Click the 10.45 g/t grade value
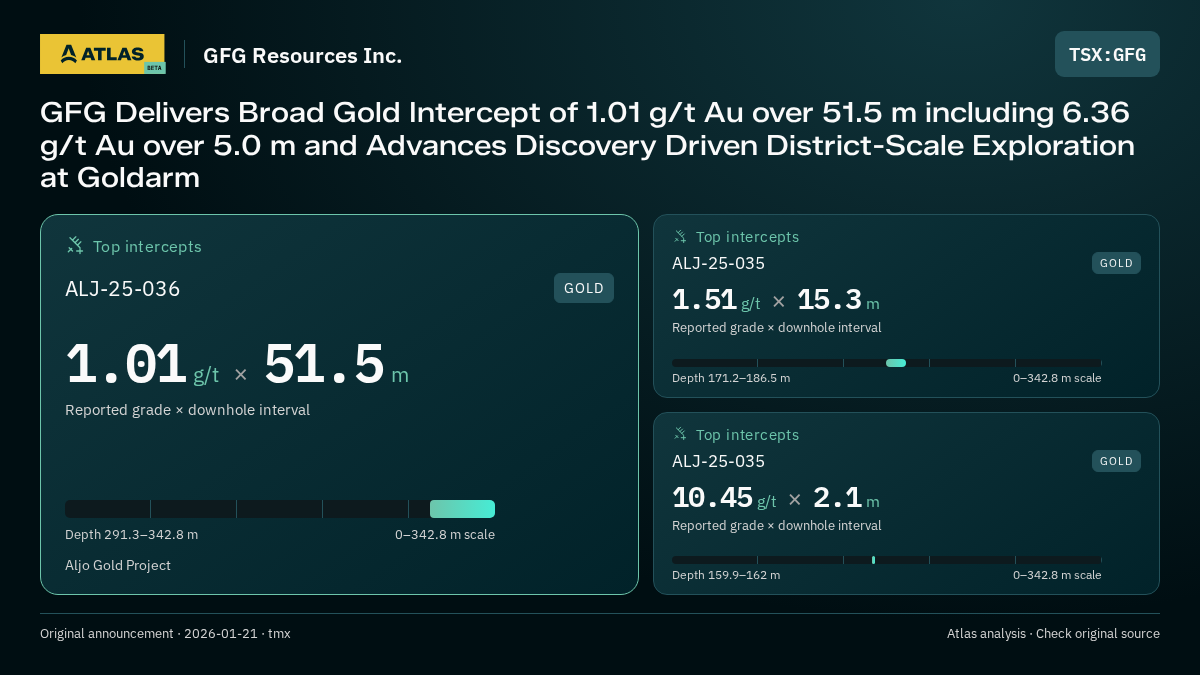Screen dimensions: 1200x675 (724, 498)
